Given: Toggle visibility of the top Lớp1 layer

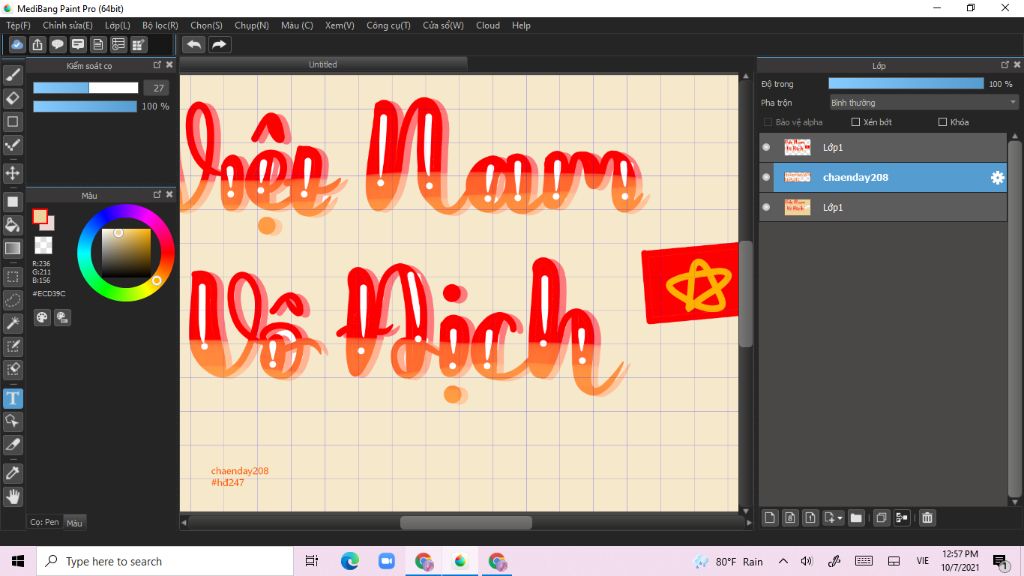Looking at the screenshot, I should click(766, 147).
